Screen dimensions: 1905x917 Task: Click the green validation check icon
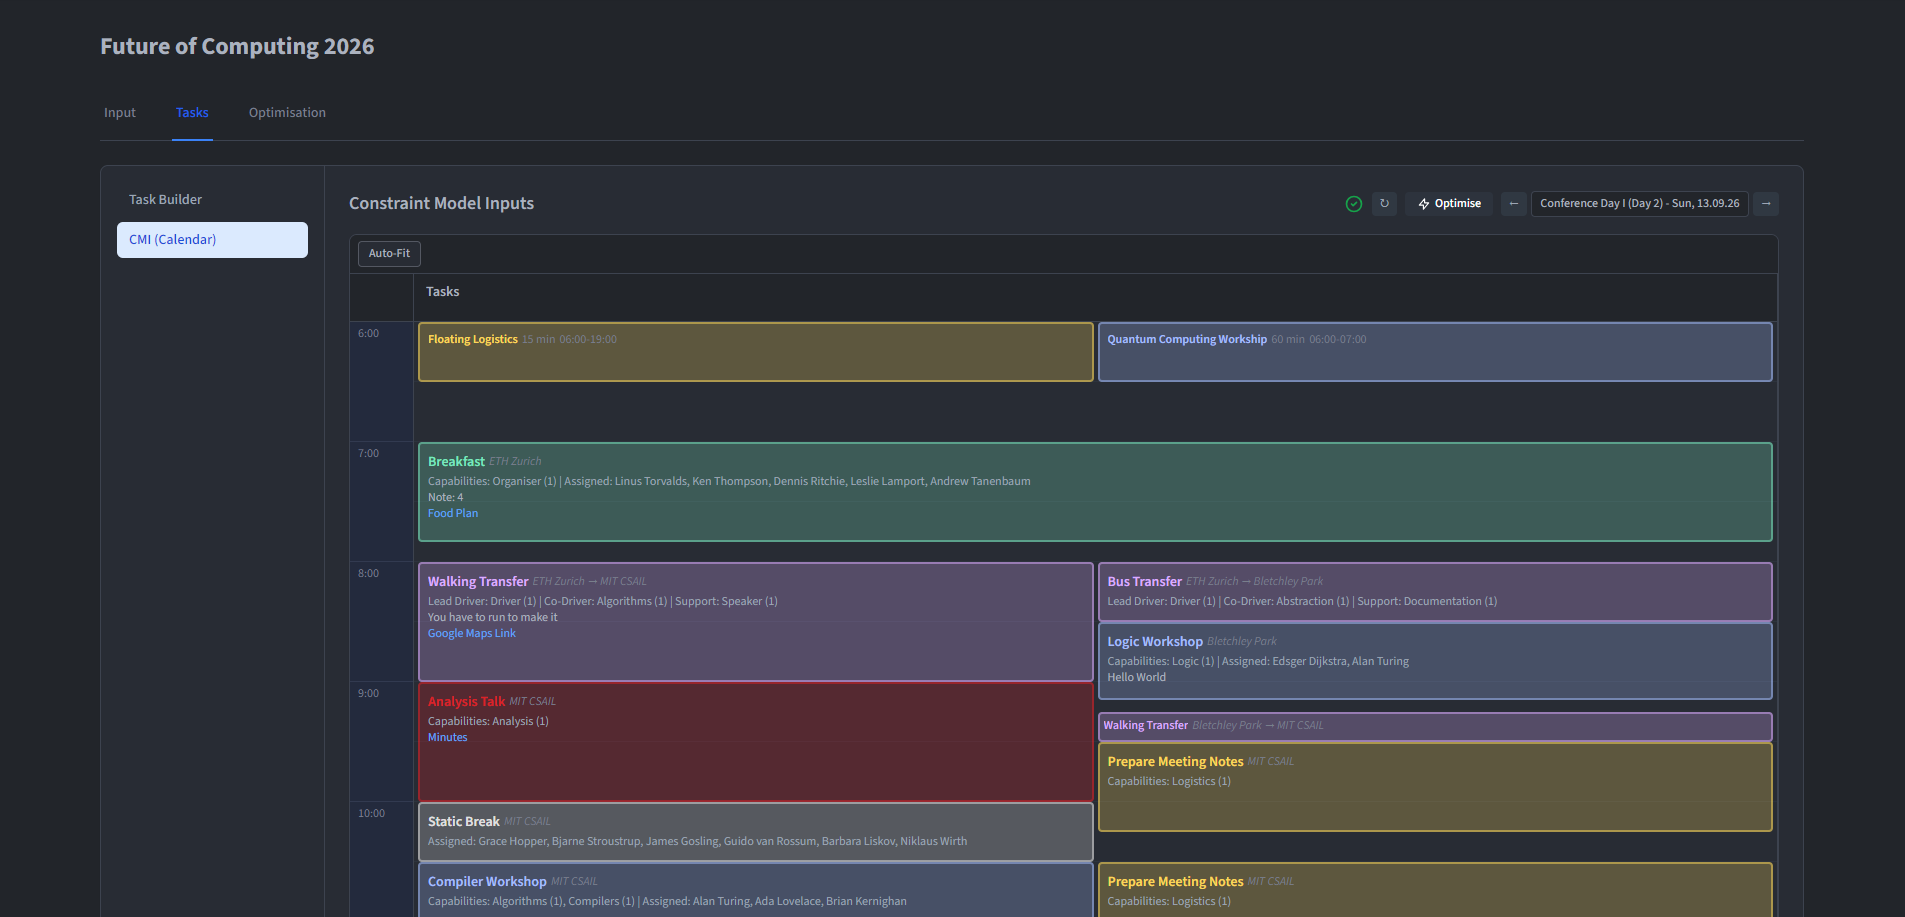click(x=1353, y=204)
